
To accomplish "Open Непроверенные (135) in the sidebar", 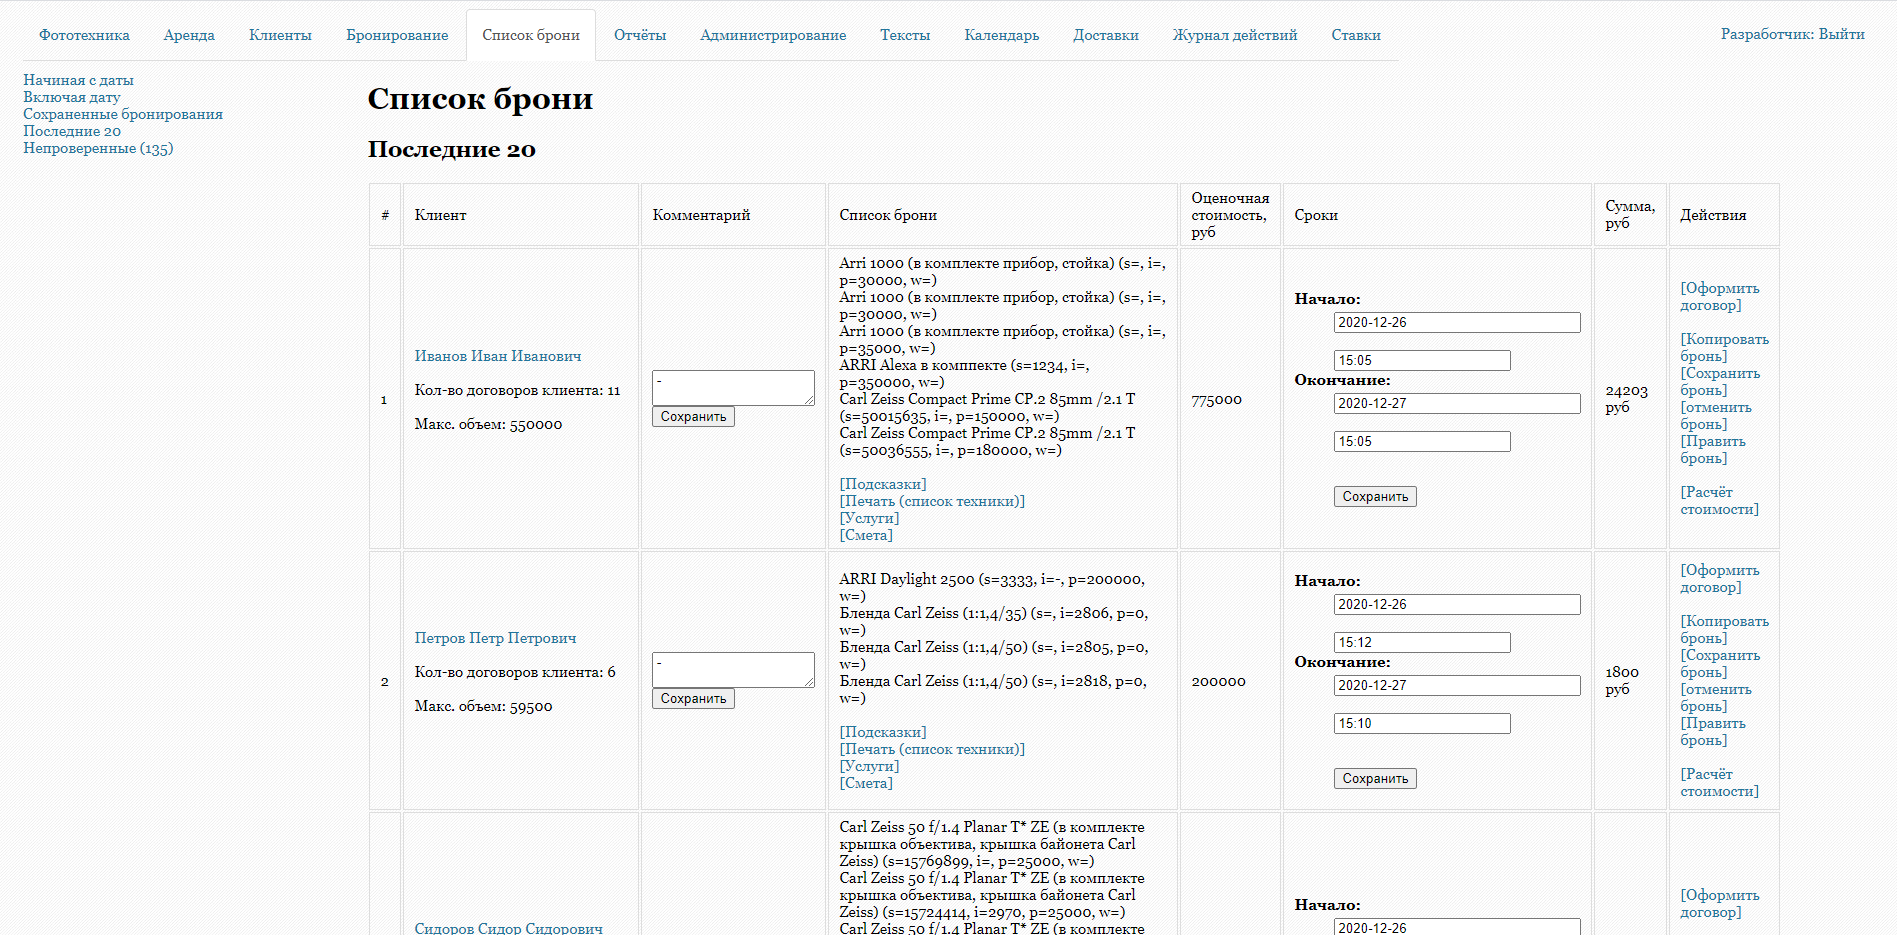I will 98,148.
